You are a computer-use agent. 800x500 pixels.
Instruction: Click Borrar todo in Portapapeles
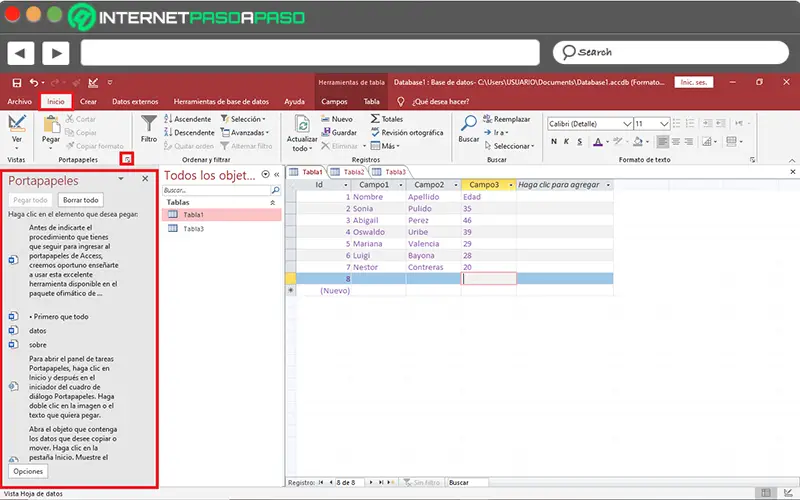81,200
